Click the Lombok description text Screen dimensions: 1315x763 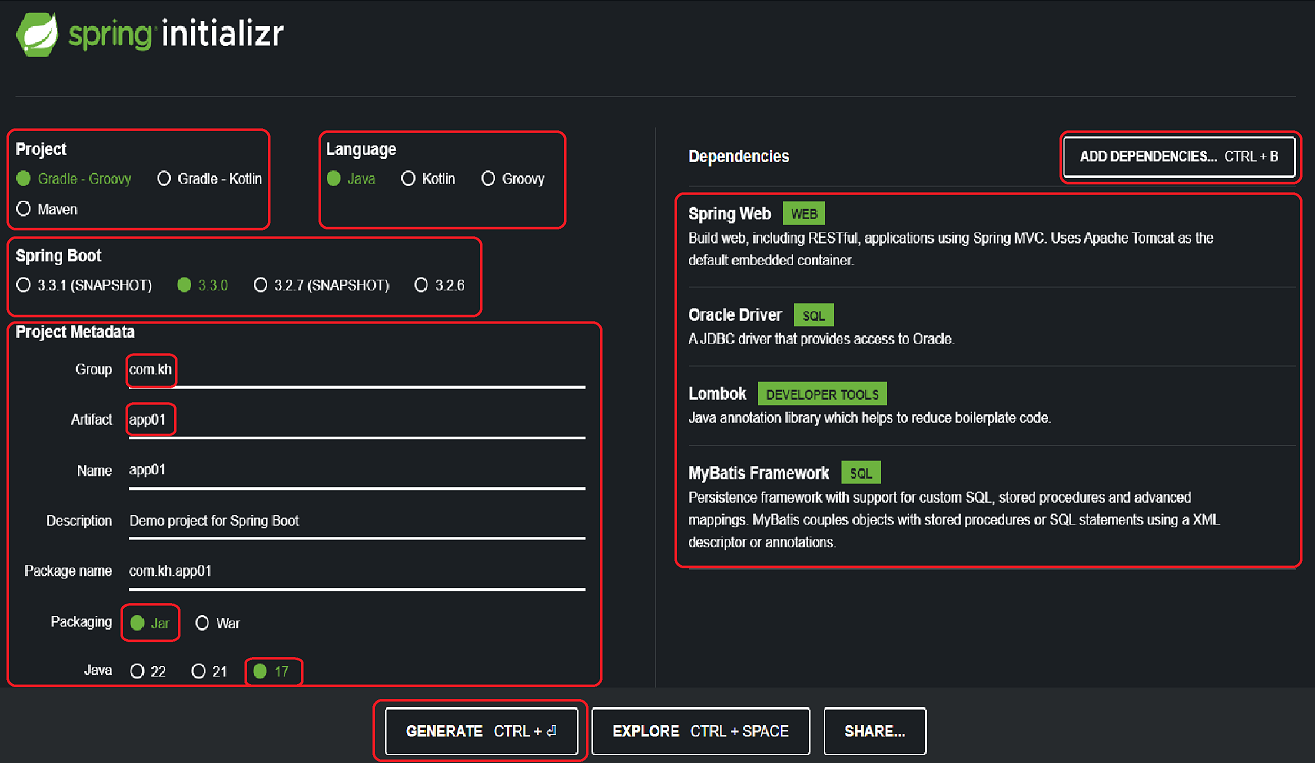(x=870, y=418)
